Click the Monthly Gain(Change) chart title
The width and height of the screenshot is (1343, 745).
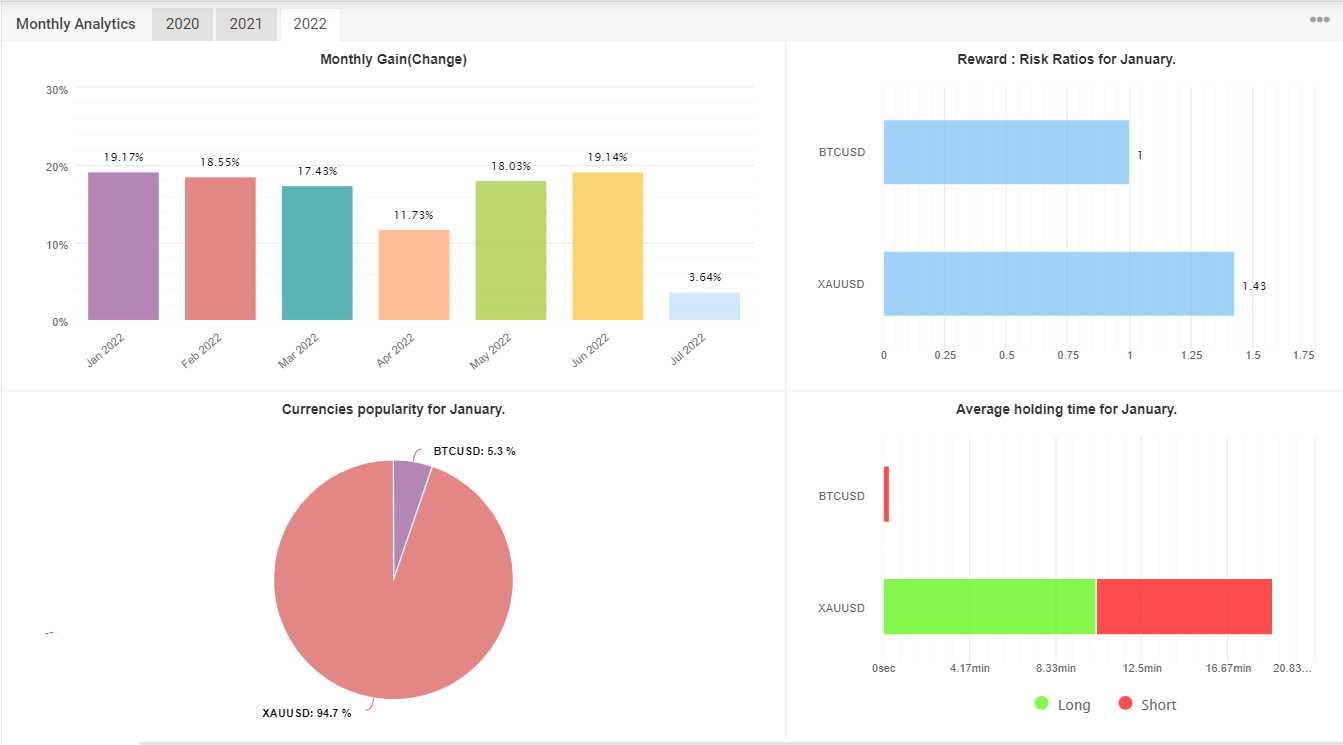pyautogui.click(x=393, y=59)
